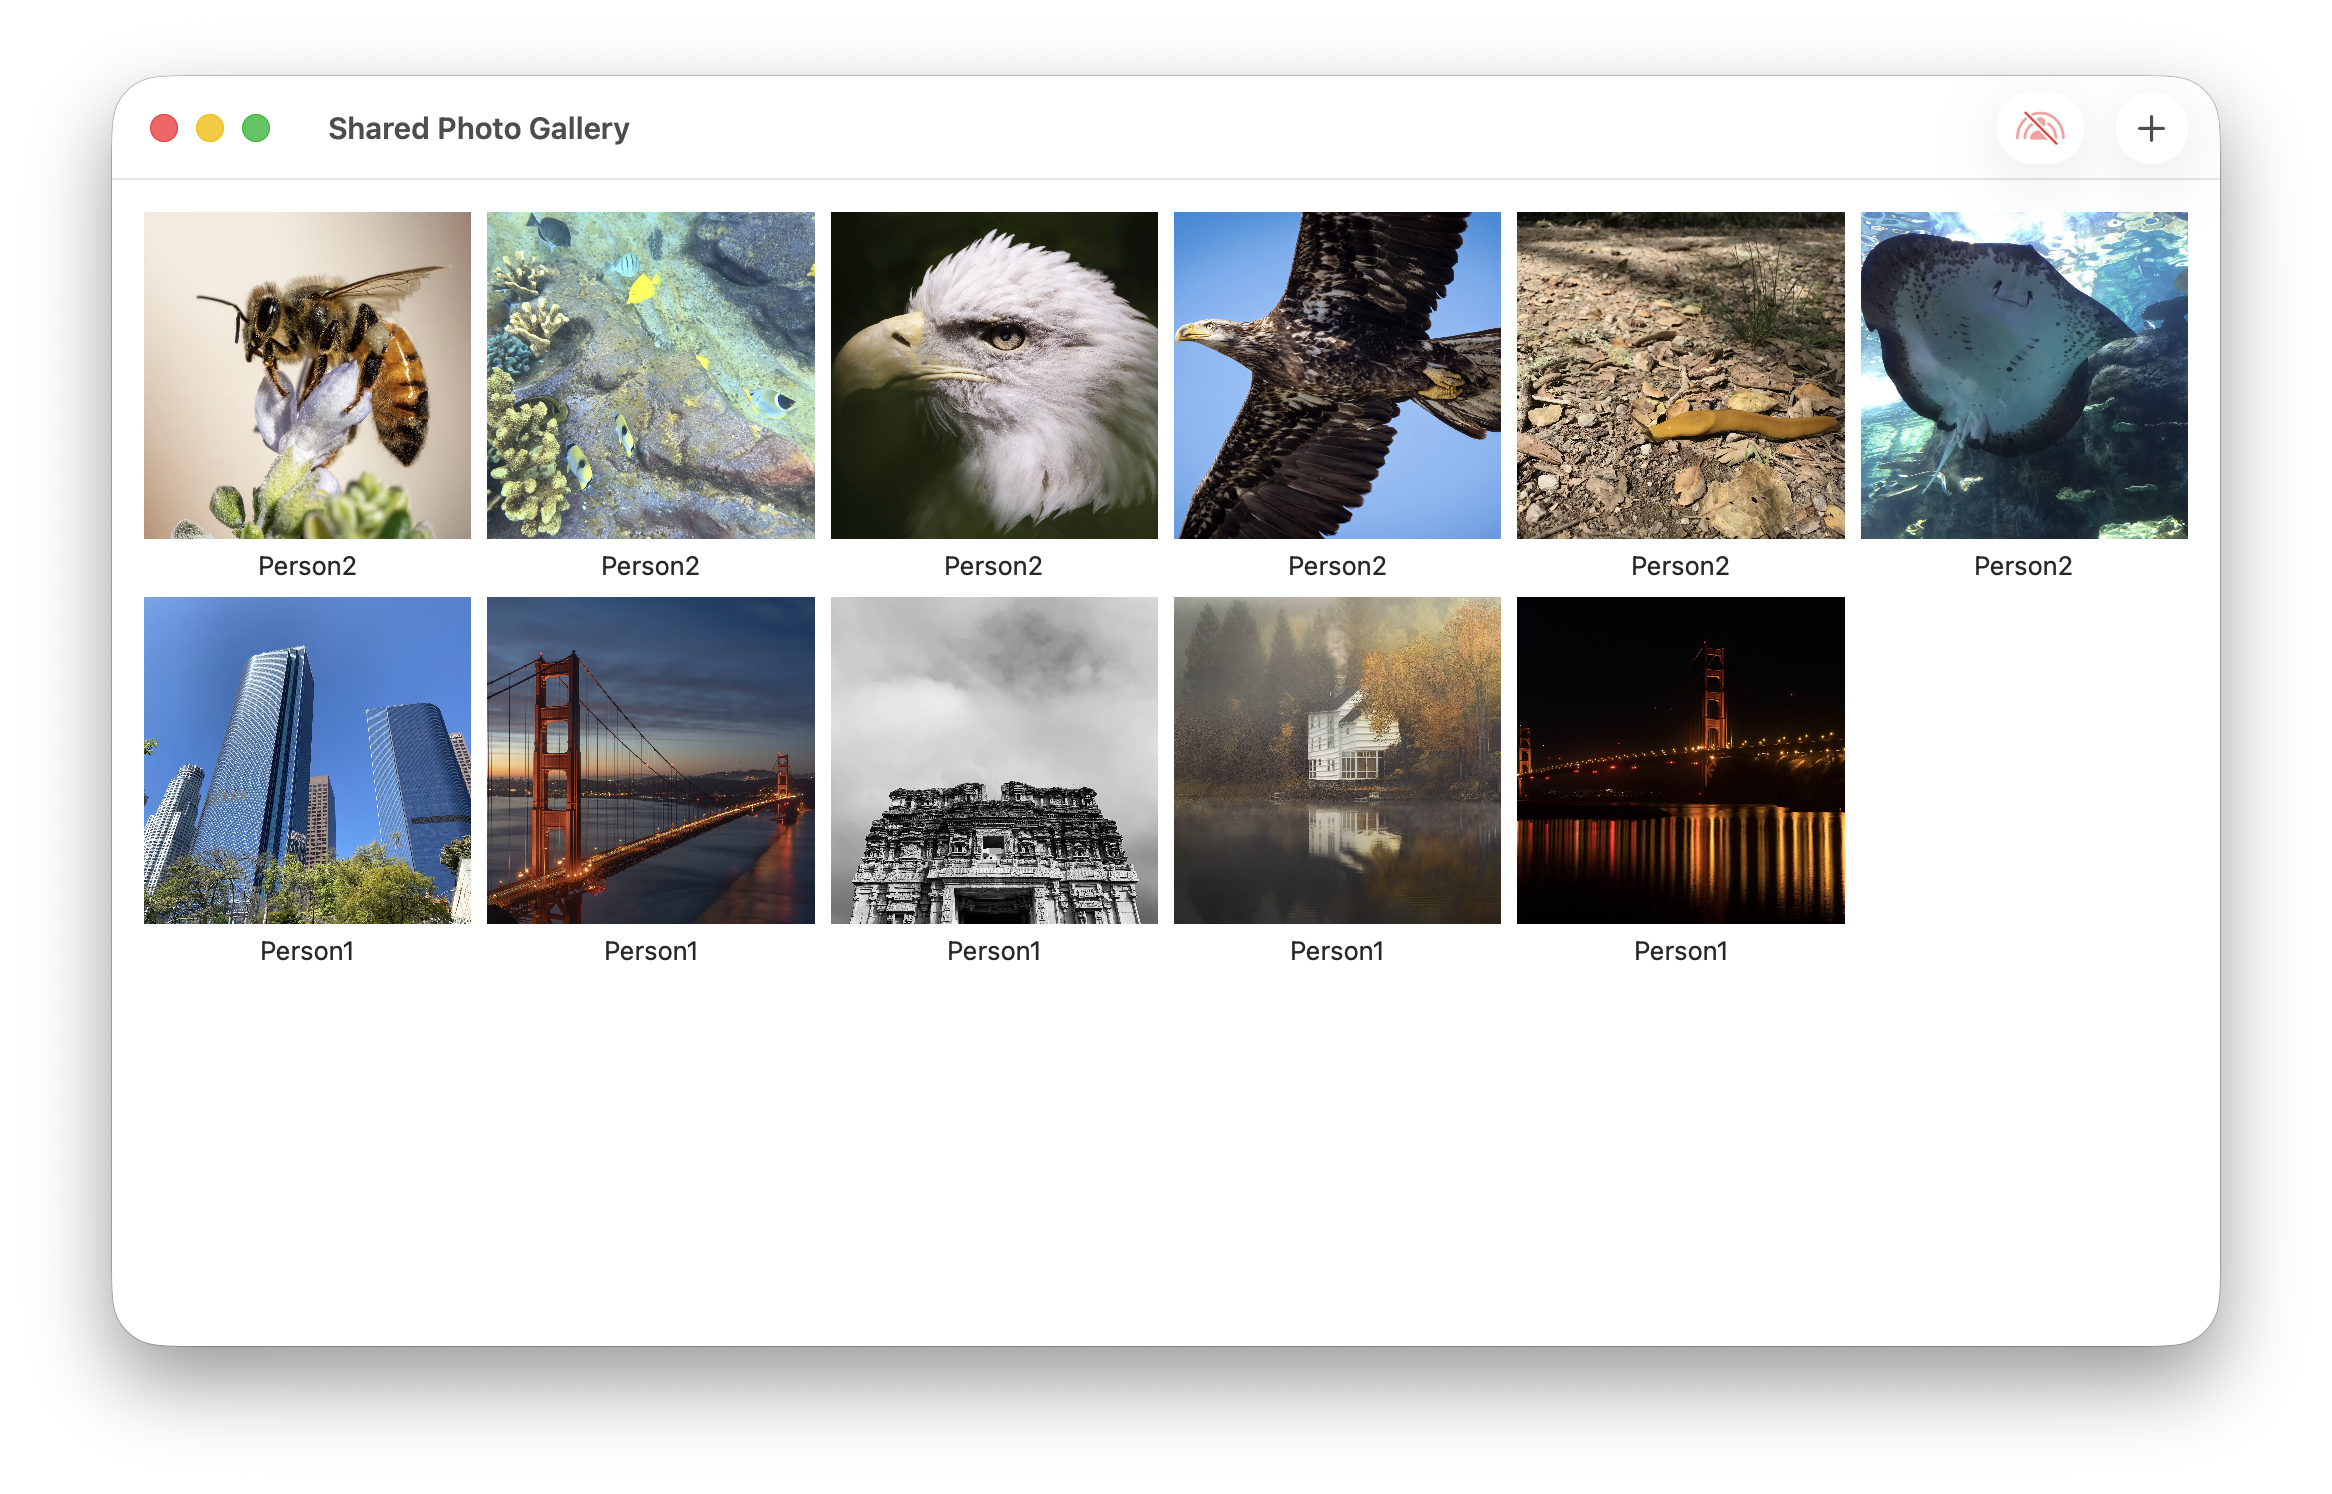
Task: Open the Golden Gate Bridge sunset photo
Action: point(650,760)
